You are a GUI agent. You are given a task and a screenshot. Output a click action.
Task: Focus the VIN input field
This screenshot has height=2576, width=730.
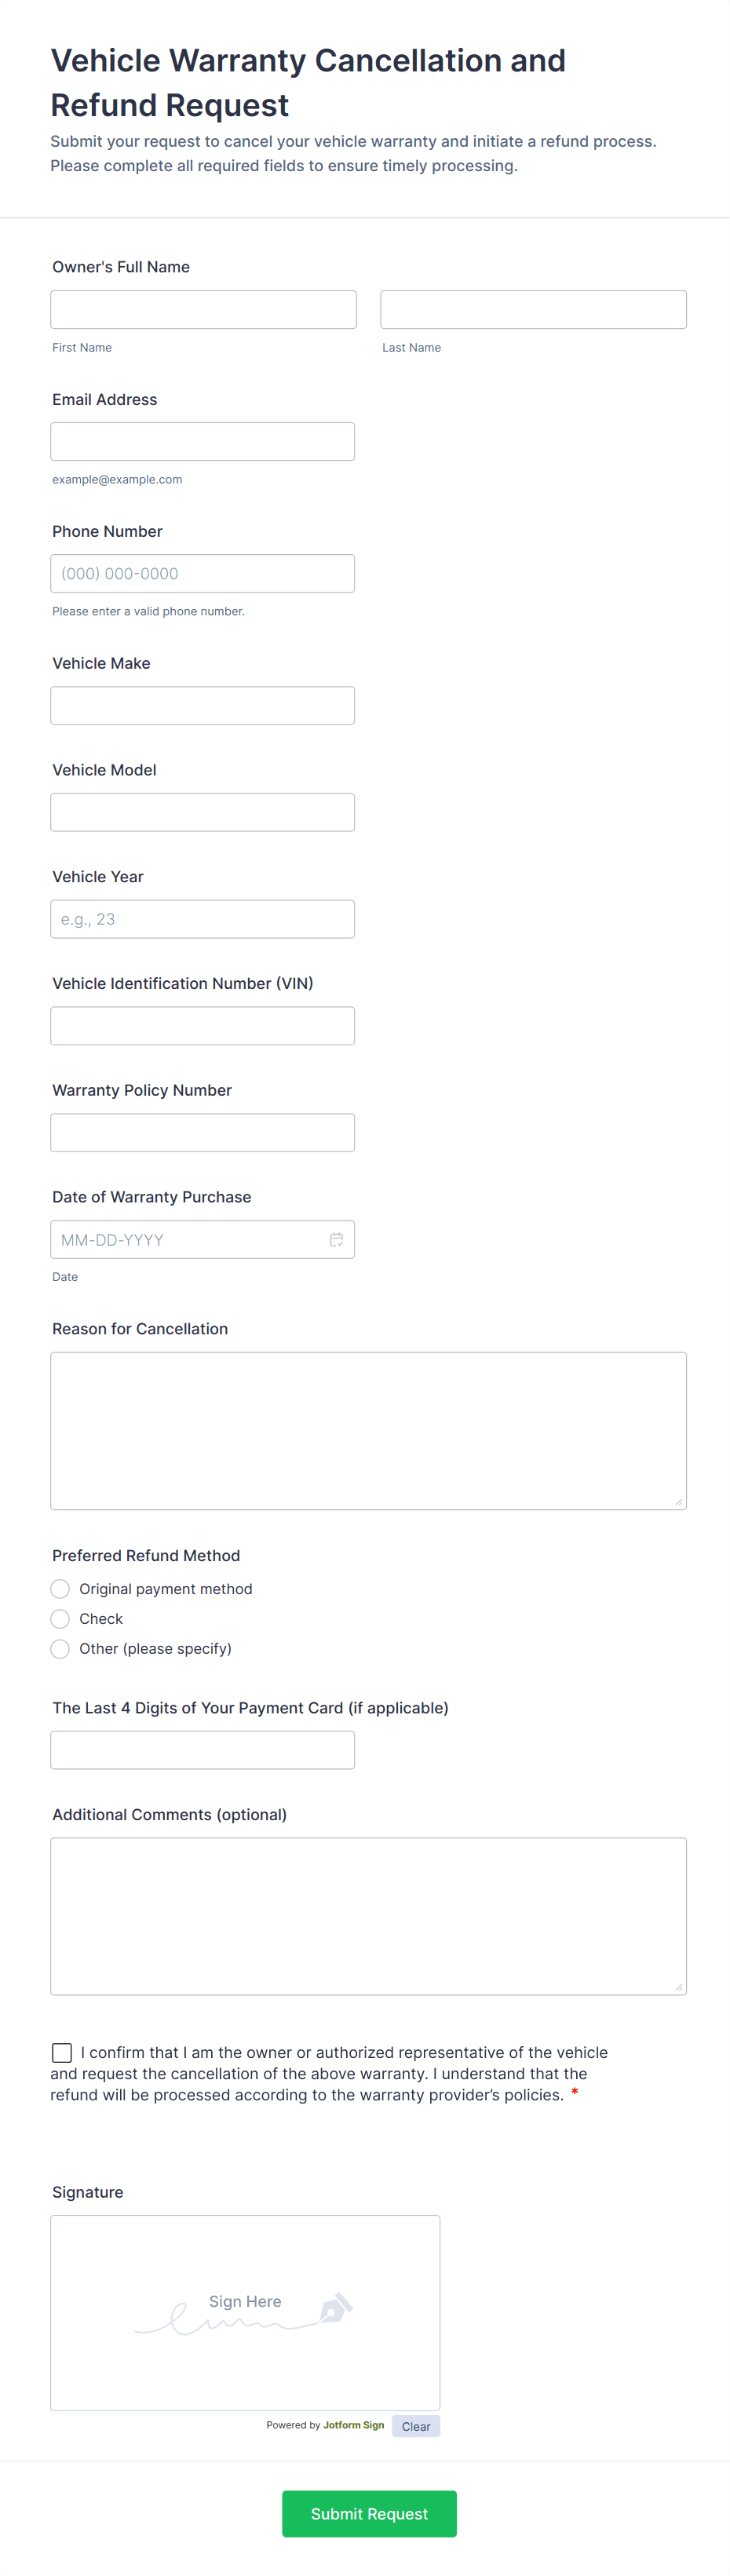(x=202, y=1026)
